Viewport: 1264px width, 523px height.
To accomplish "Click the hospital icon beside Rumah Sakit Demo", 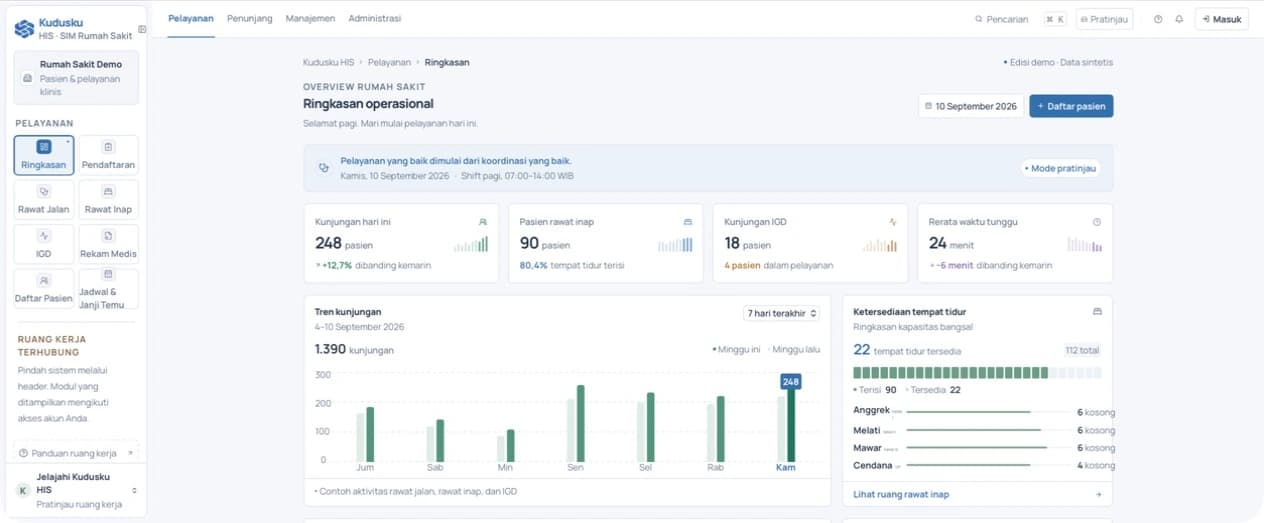I will [27, 78].
